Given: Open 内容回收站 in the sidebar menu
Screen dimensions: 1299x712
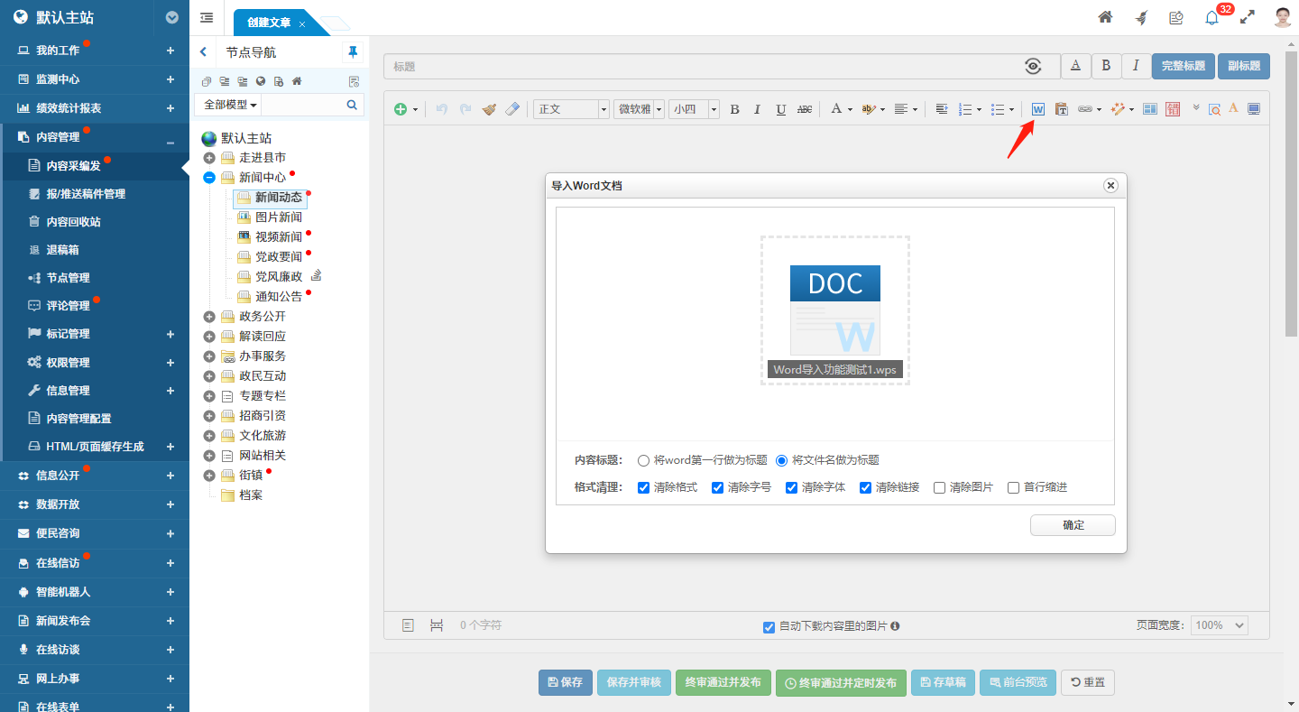Looking at the screenshot, I should 73,222.
